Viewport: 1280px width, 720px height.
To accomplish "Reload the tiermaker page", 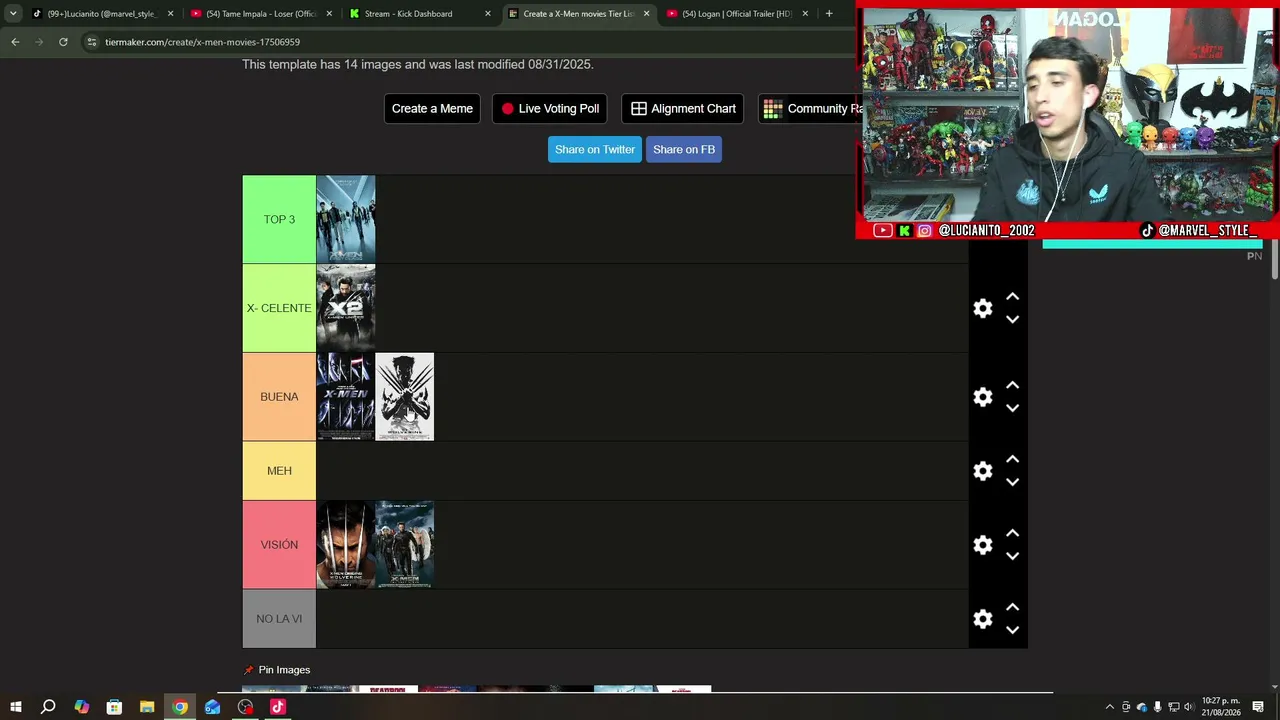I will [x=63, y=42].
